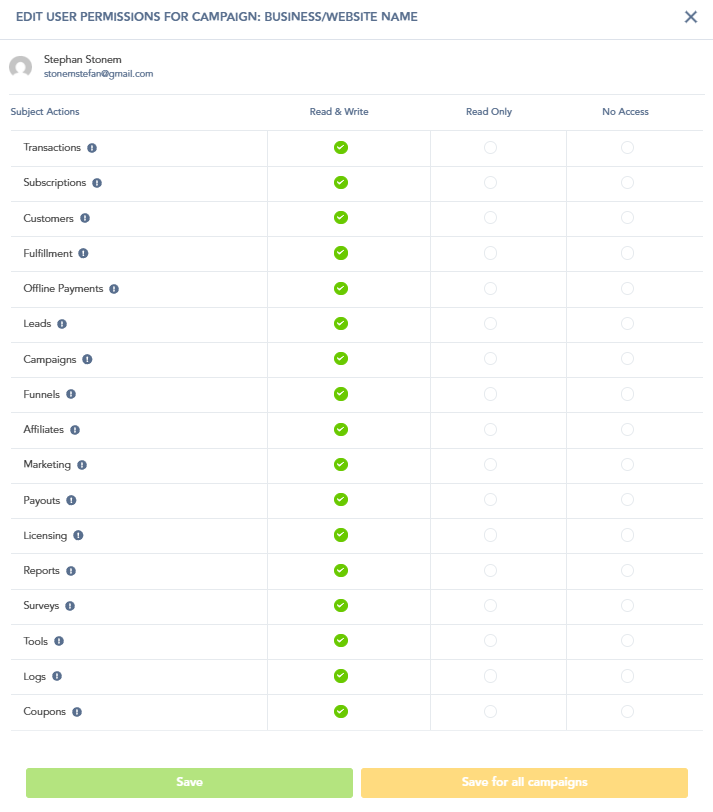Set Surveys to Read Only
The width and height of the screenshot is (713, 812).
490,606
